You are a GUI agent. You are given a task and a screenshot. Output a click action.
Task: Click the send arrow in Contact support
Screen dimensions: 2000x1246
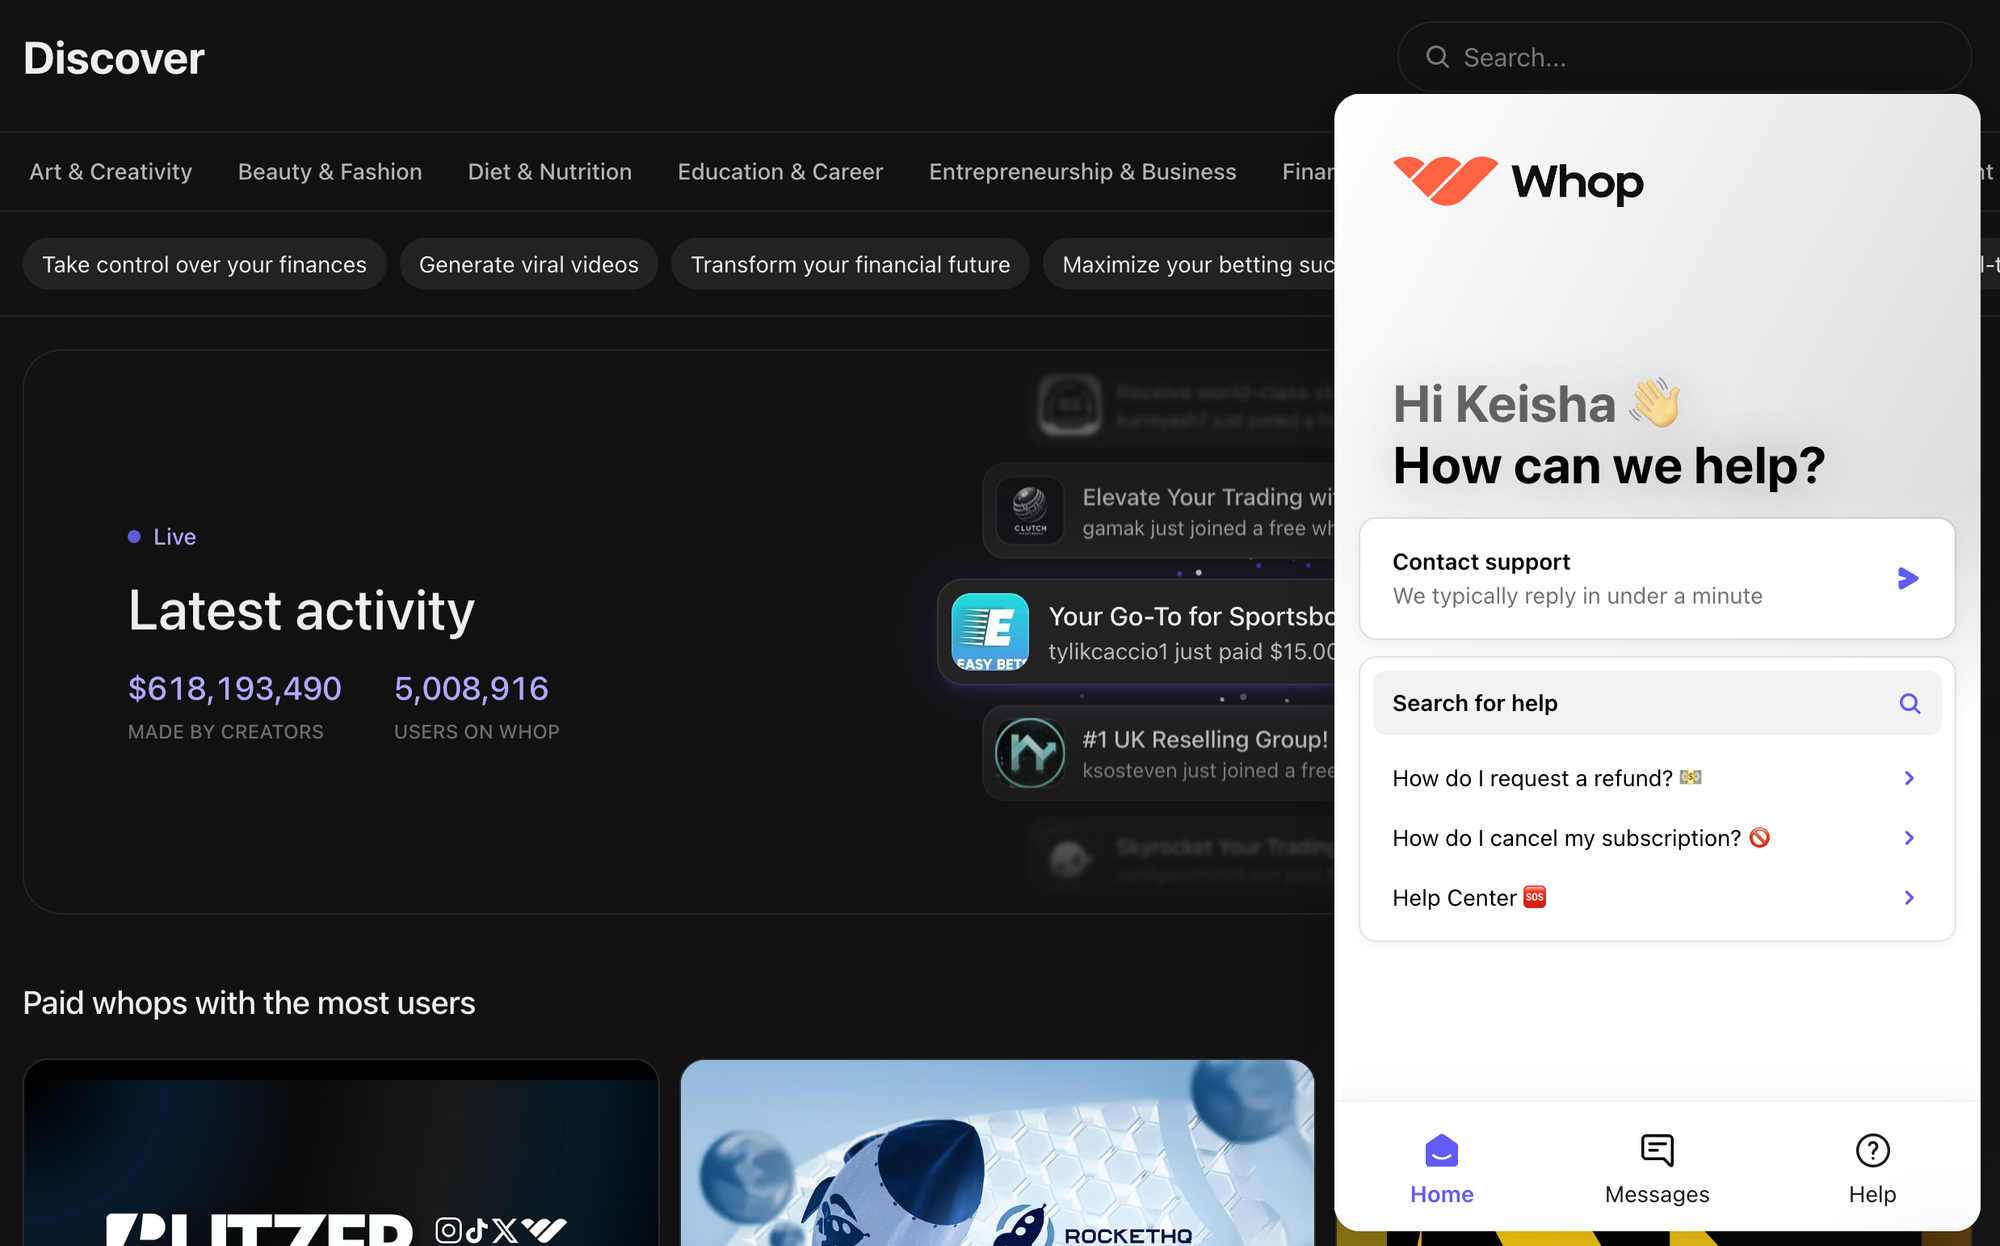(x=1907, y=578)
